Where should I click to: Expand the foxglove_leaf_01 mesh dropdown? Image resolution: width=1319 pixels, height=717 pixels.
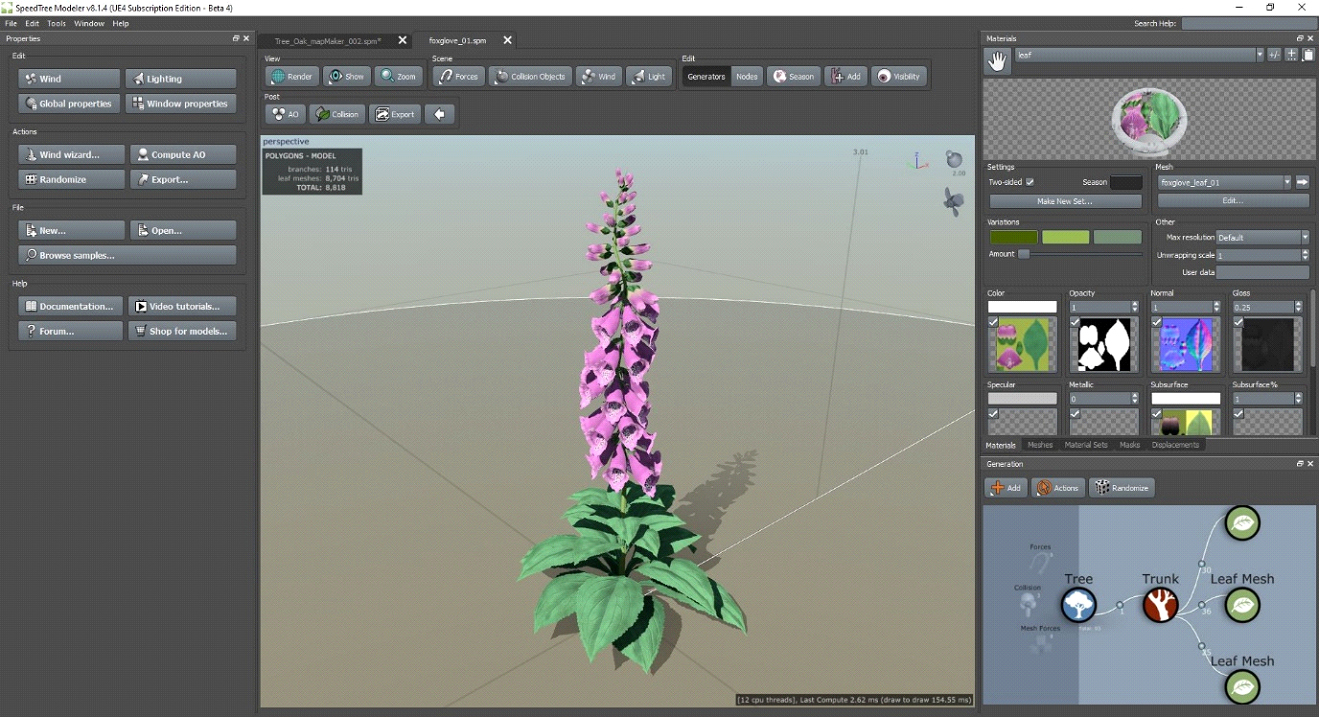[1287, 182]
